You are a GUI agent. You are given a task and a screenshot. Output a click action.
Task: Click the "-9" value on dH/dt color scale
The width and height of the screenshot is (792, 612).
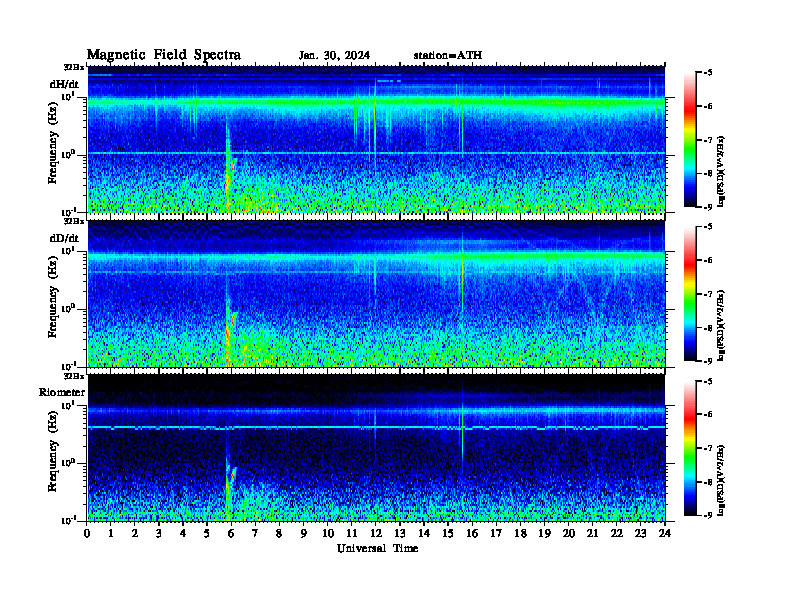click(708, 207)
